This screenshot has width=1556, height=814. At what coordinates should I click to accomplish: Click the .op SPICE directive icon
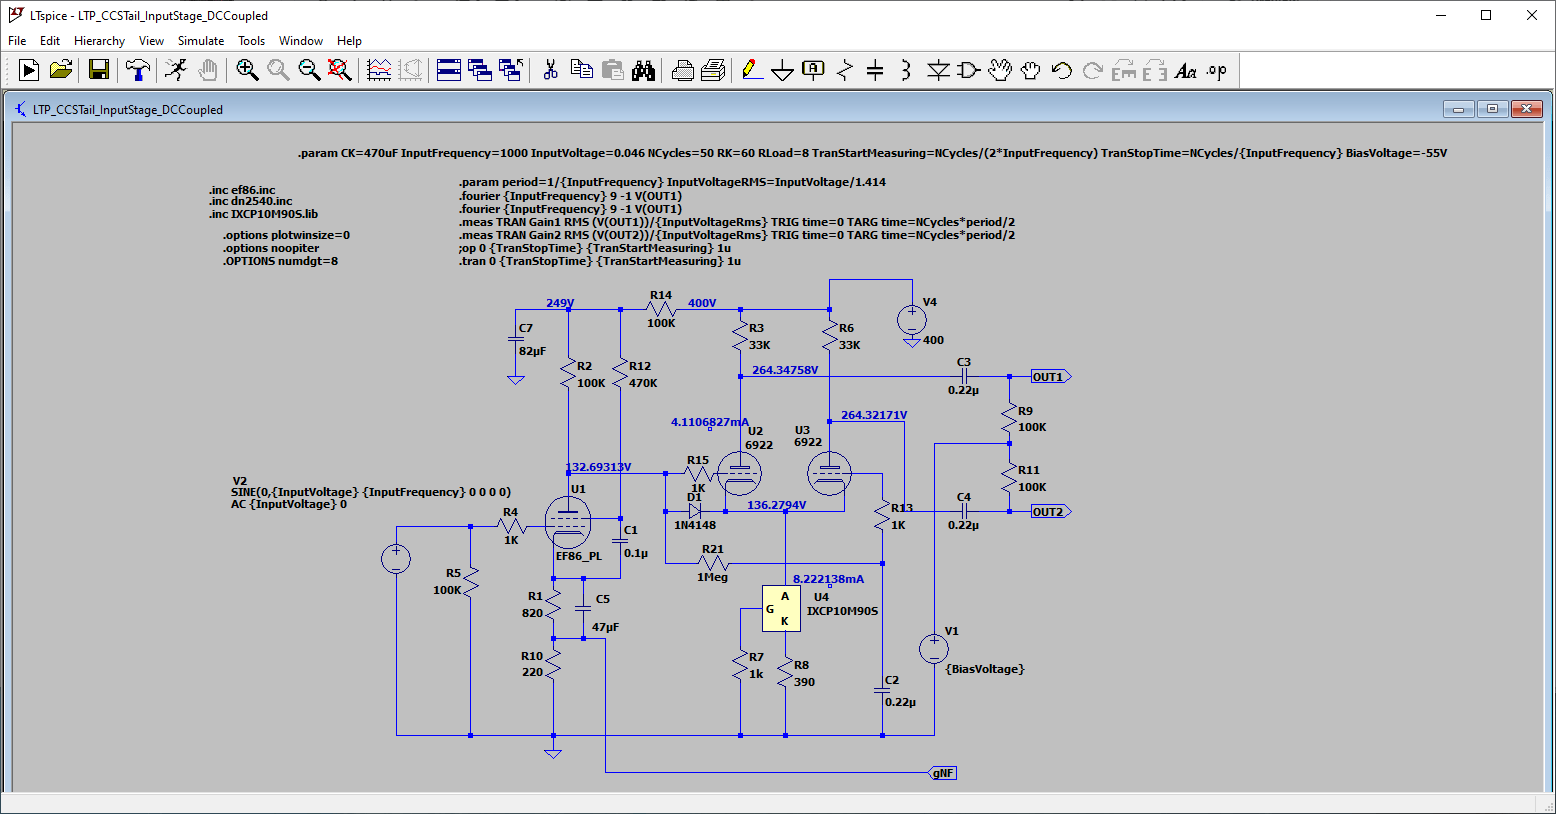[x=1216, y=70]
